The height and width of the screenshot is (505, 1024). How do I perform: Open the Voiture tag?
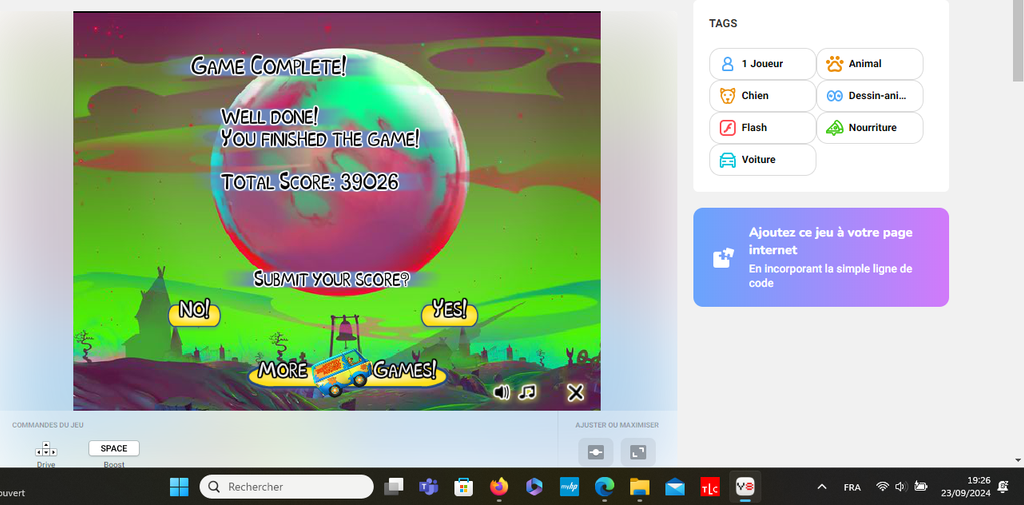click(x=762, y=160)
